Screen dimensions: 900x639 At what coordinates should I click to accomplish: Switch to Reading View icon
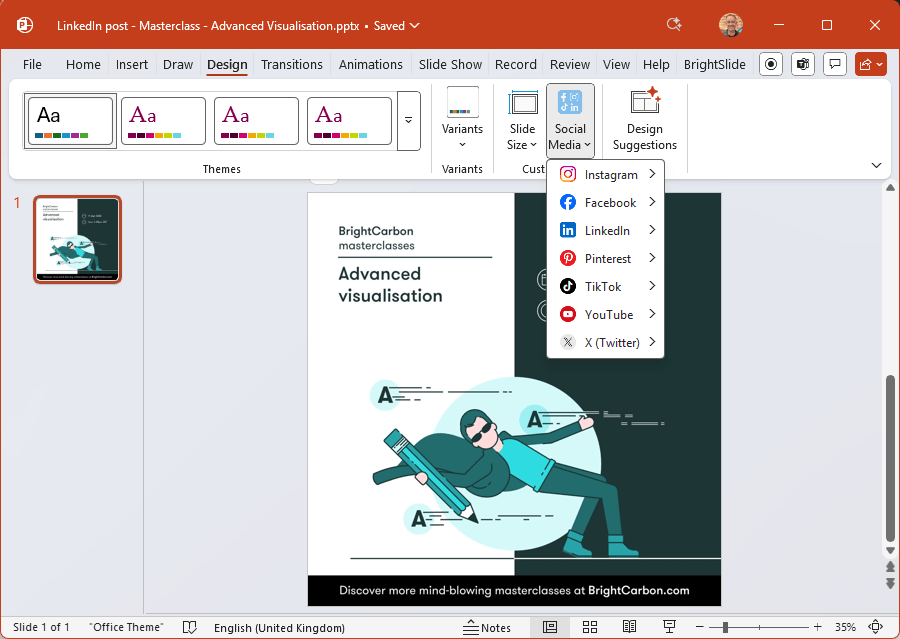coord(629,627)
